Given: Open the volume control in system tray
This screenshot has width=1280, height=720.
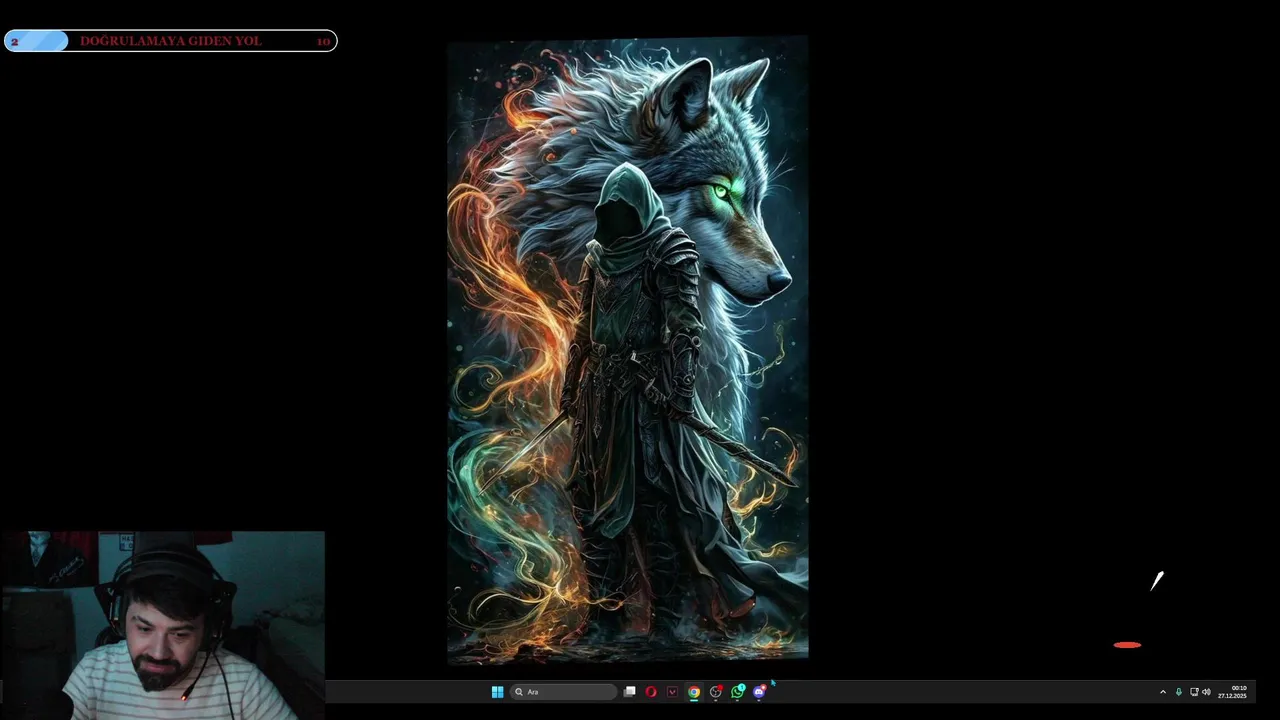Looking at the screenshot, I should pos(1206,692).
